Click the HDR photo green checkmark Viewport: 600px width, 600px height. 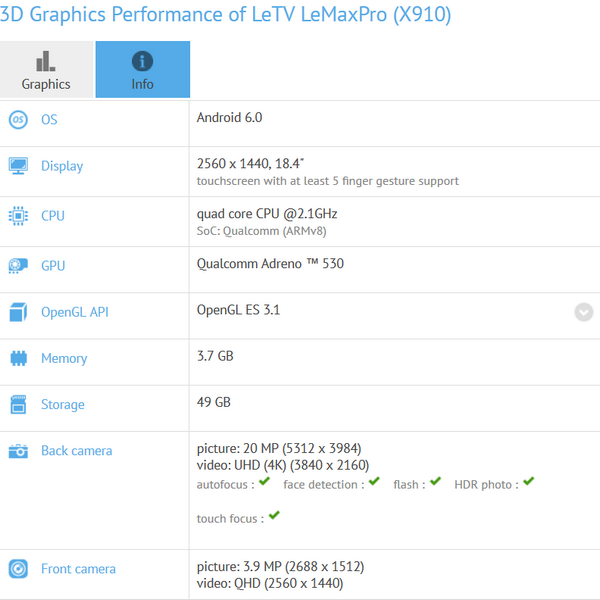528,482
